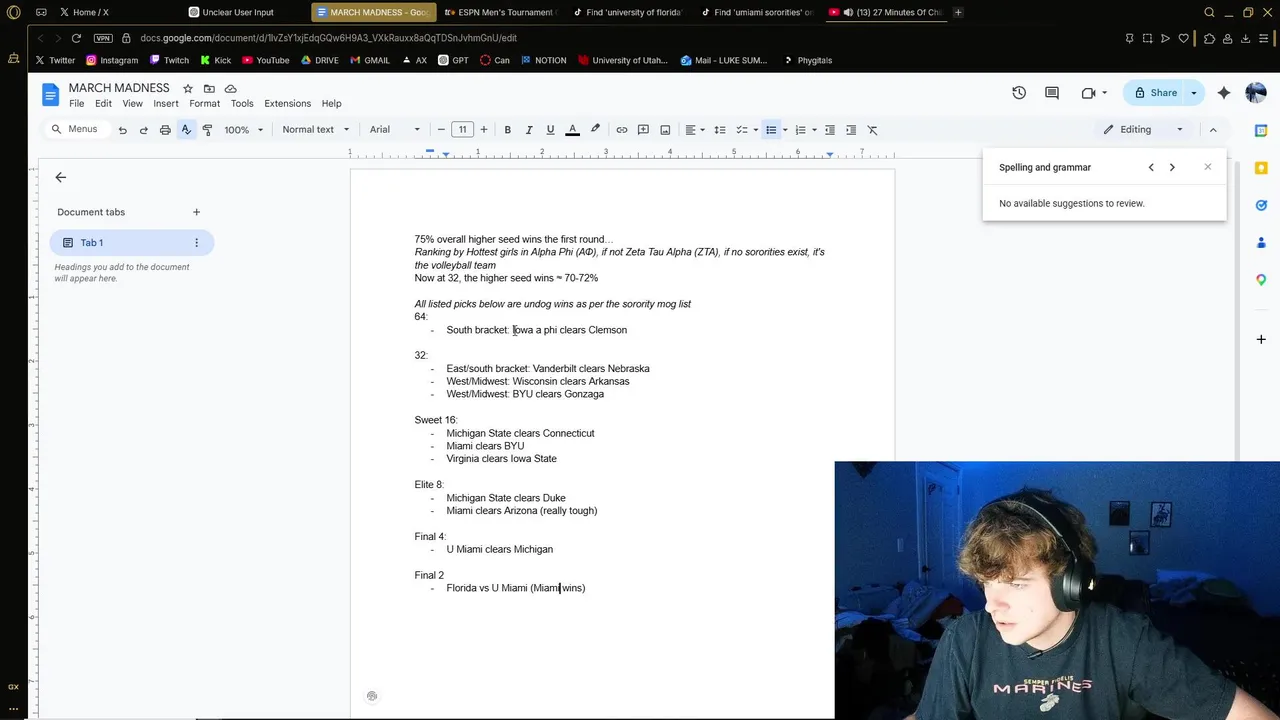Open the comments panel icon
The image size is (1280, 720).
click(x=1052, y=93)
